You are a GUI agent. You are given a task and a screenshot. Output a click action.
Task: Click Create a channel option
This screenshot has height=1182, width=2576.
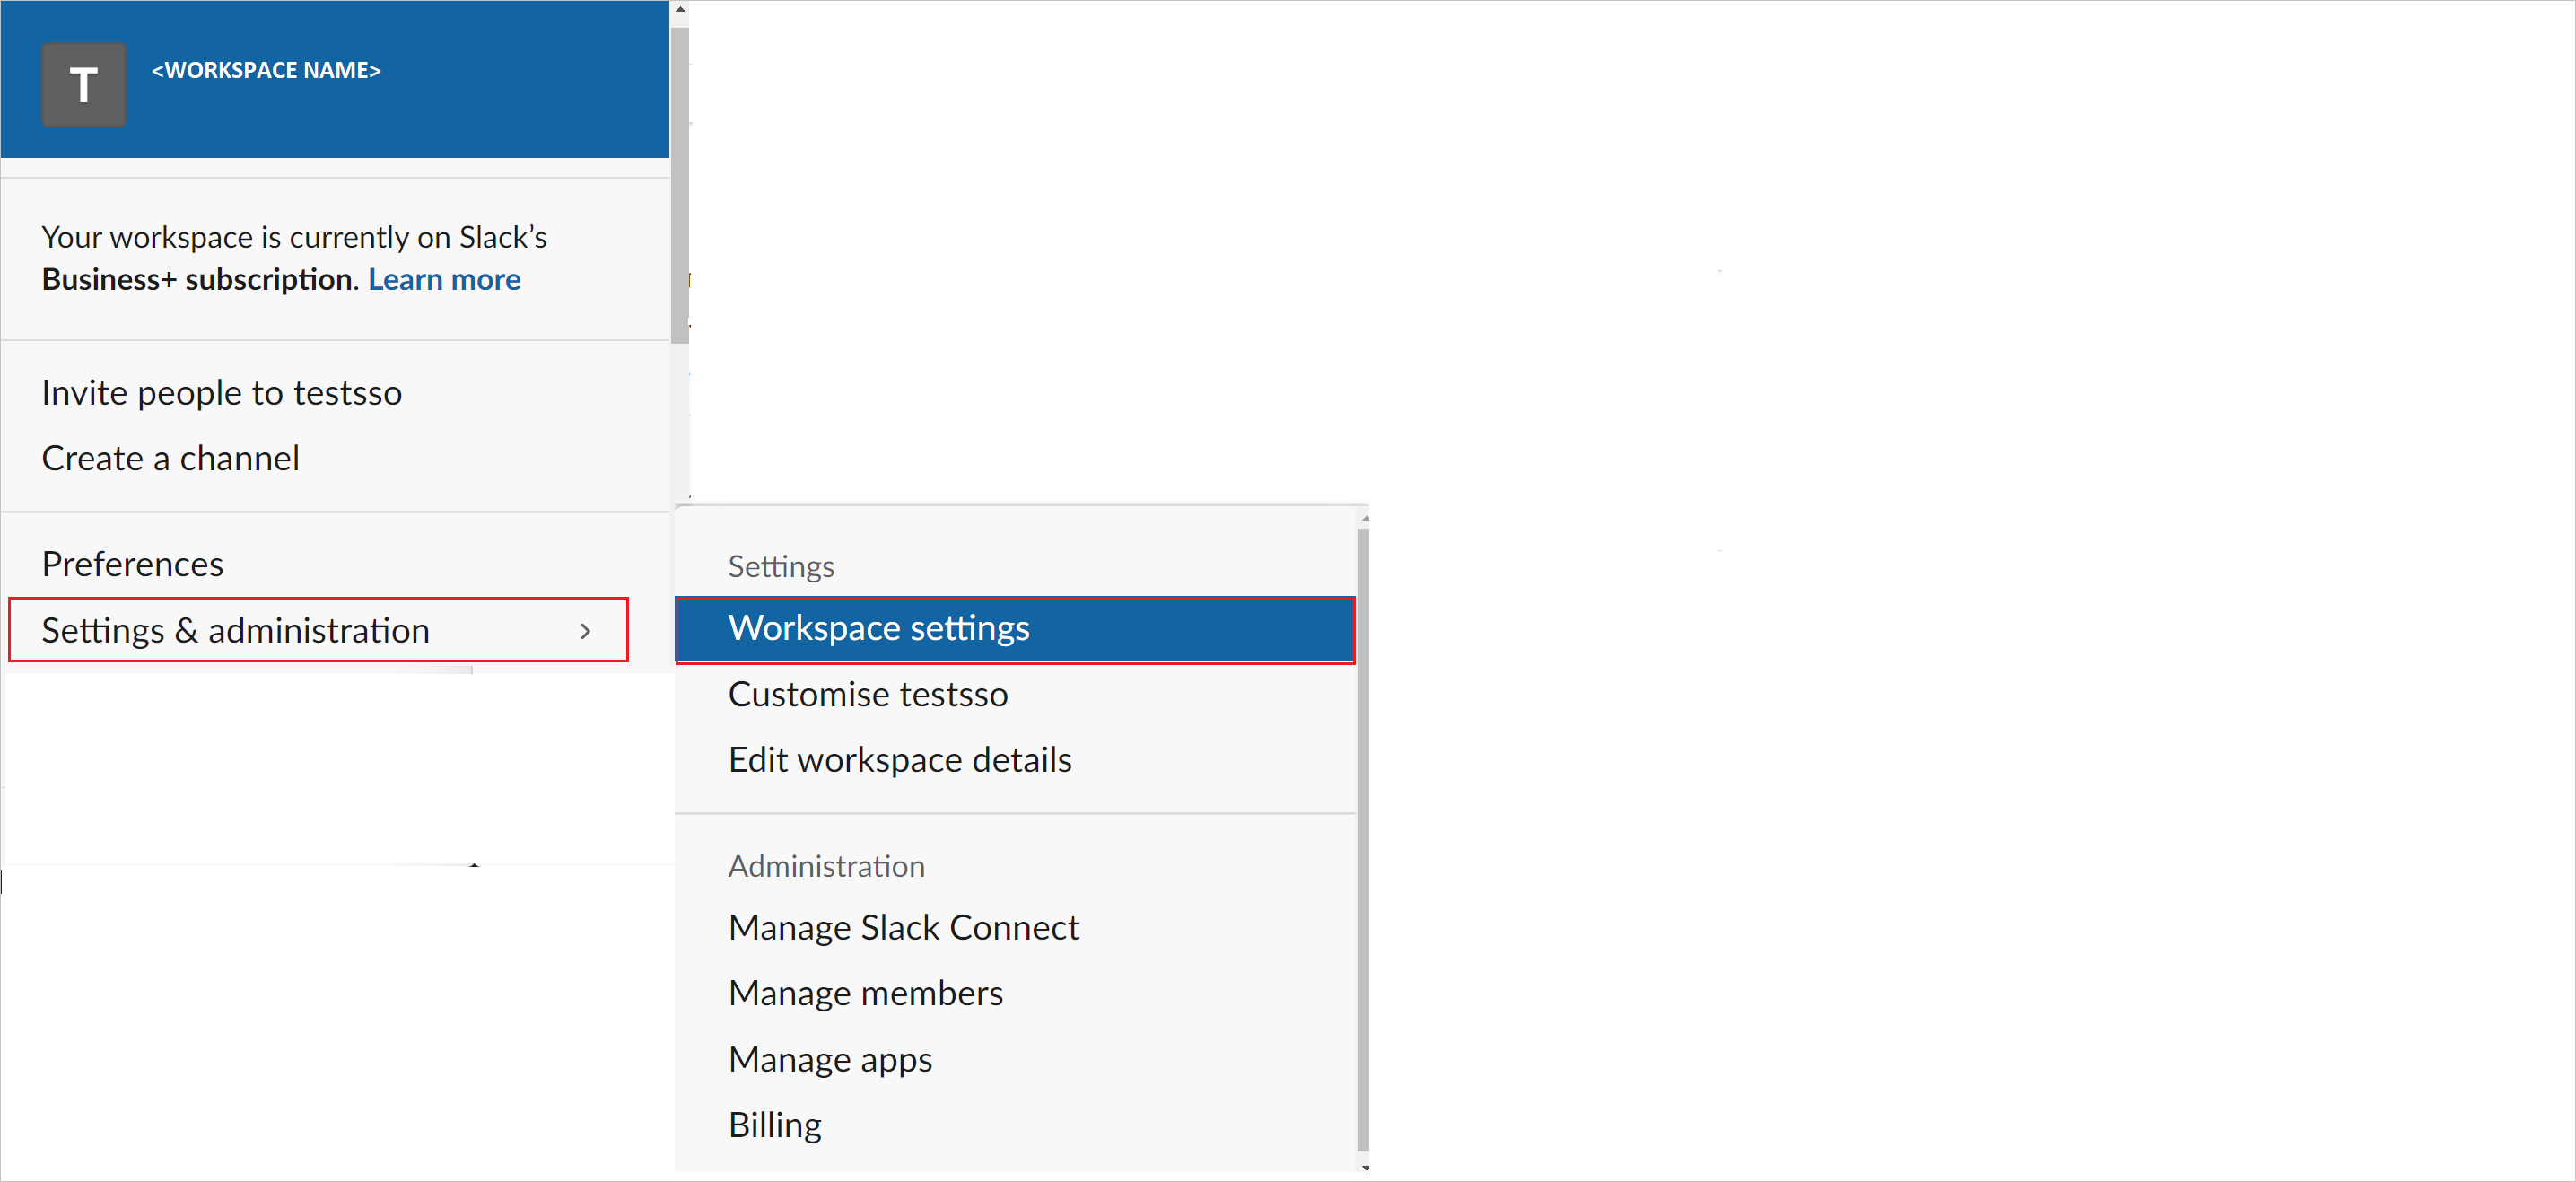(170, 459)
